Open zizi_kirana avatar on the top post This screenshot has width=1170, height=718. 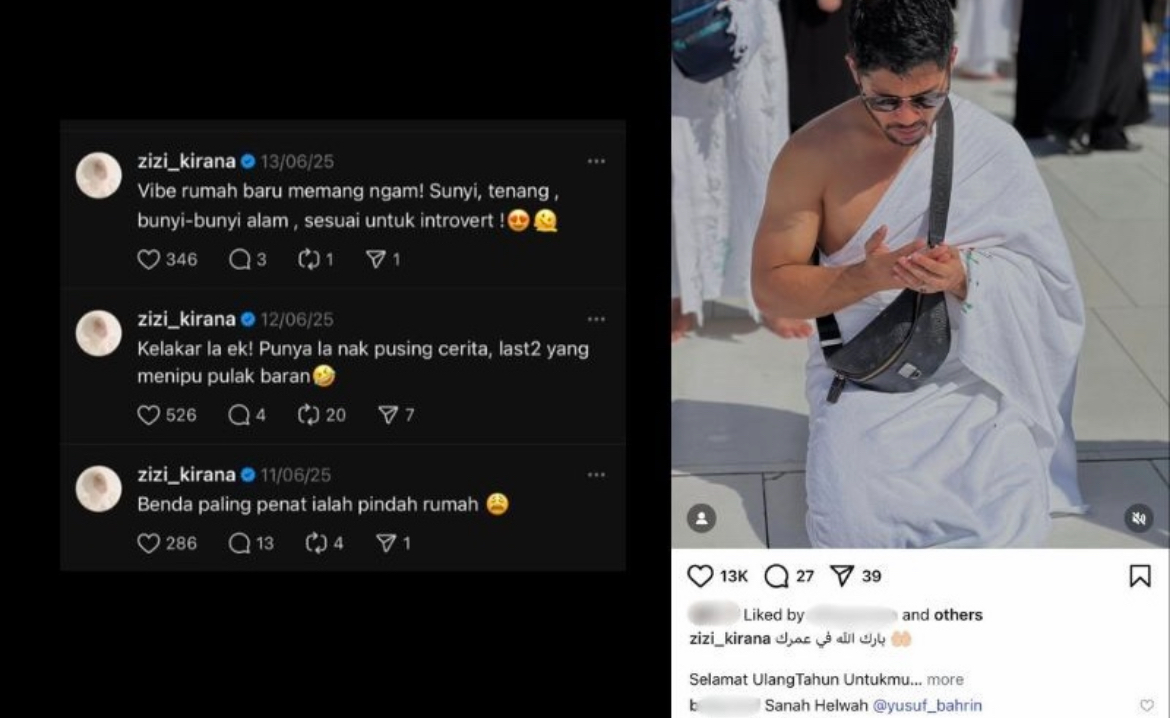coord(98,175)
